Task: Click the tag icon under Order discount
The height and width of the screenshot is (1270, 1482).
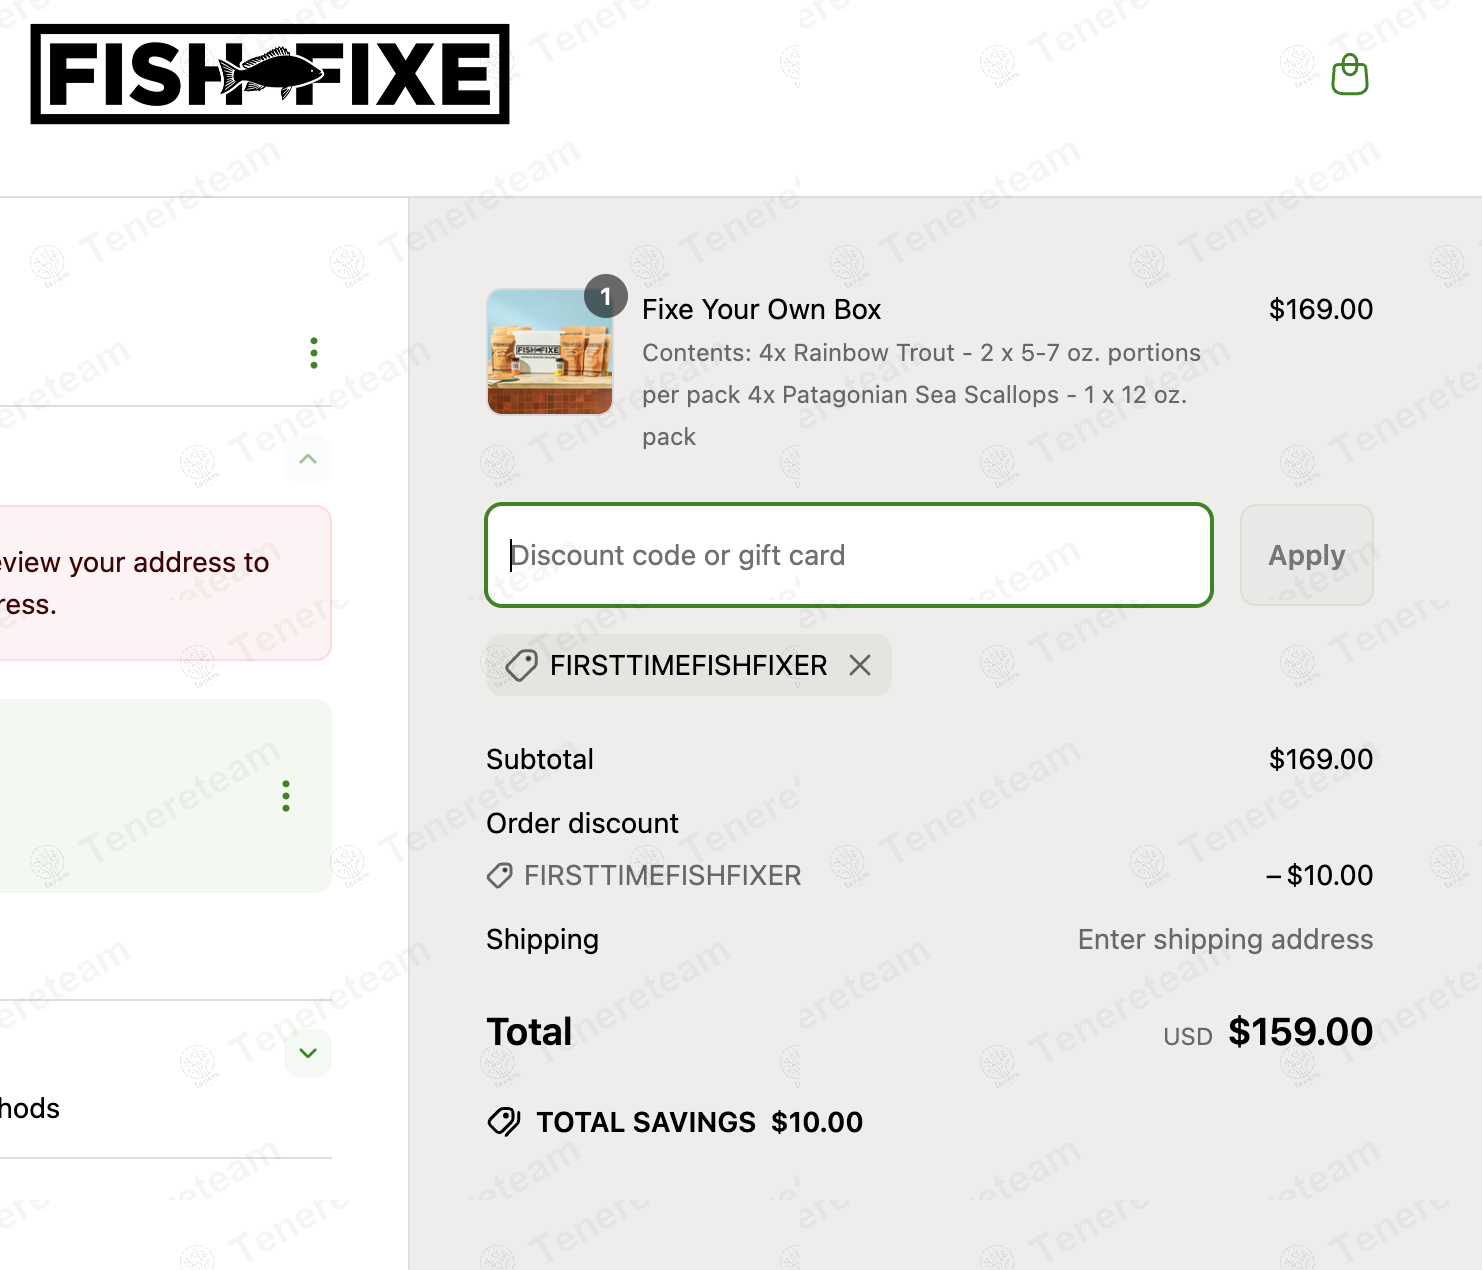Action: pos(499,876)
